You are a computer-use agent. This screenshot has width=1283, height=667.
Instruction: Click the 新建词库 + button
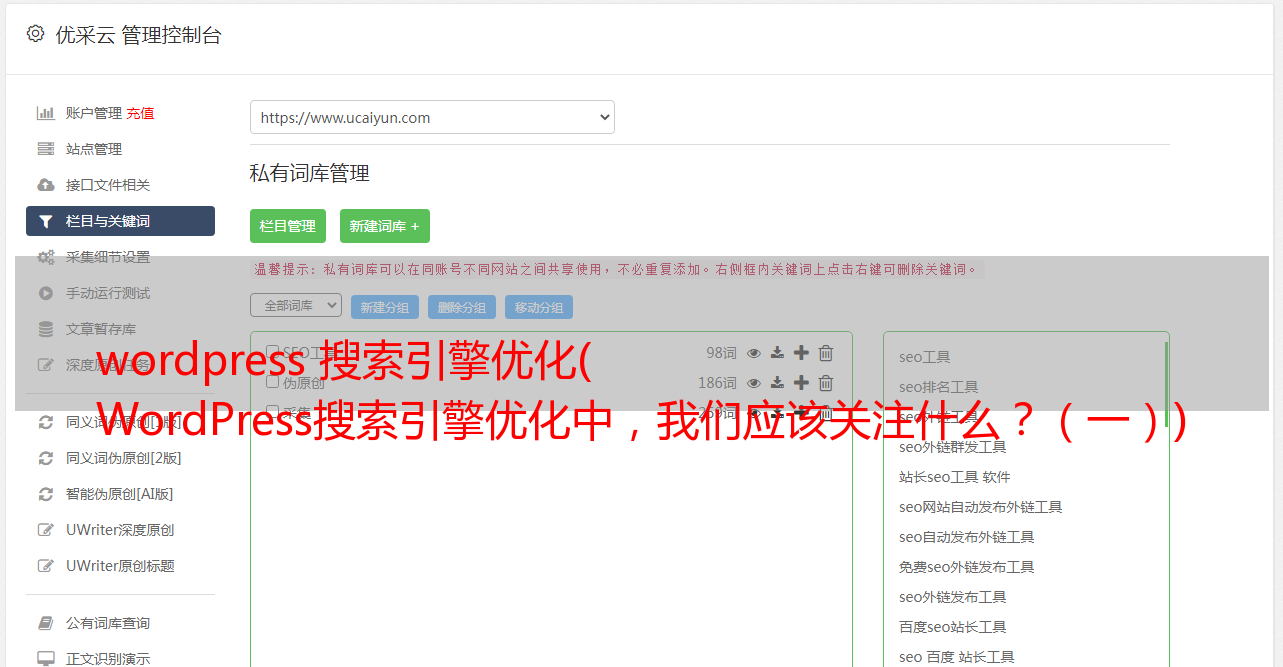[385, 226]
